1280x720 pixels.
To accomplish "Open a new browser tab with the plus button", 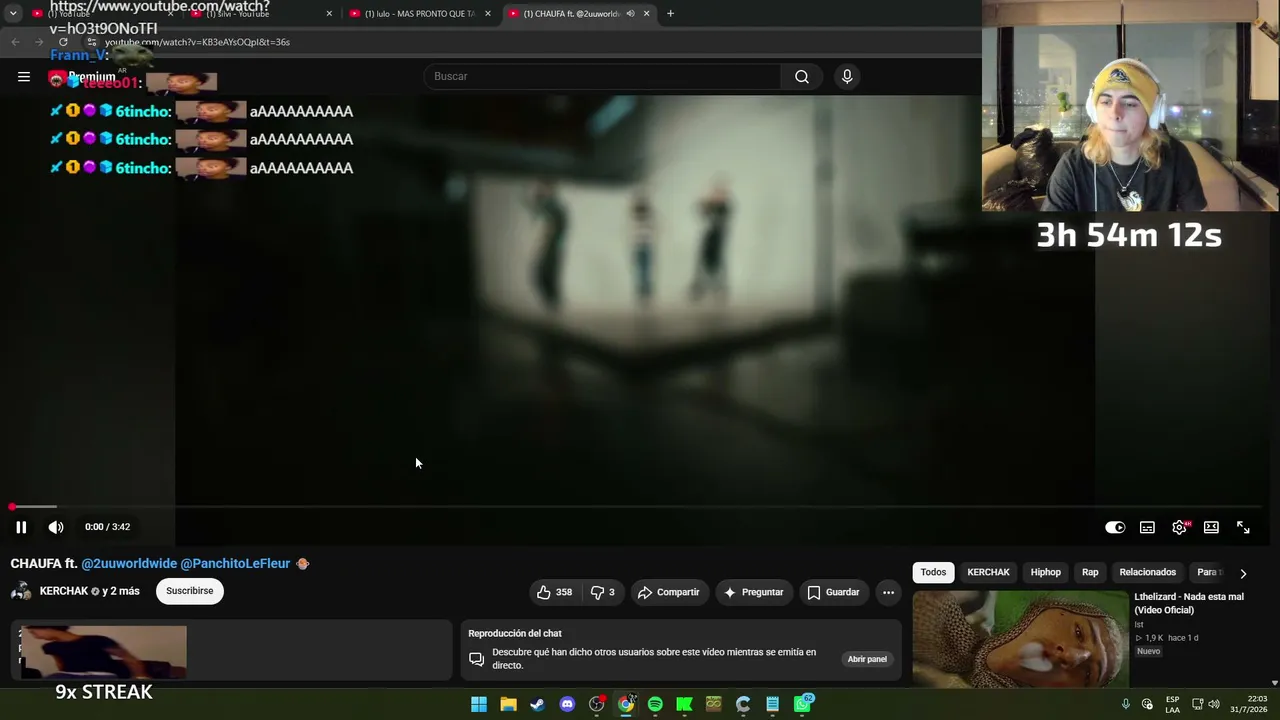I will pos(670,14).
